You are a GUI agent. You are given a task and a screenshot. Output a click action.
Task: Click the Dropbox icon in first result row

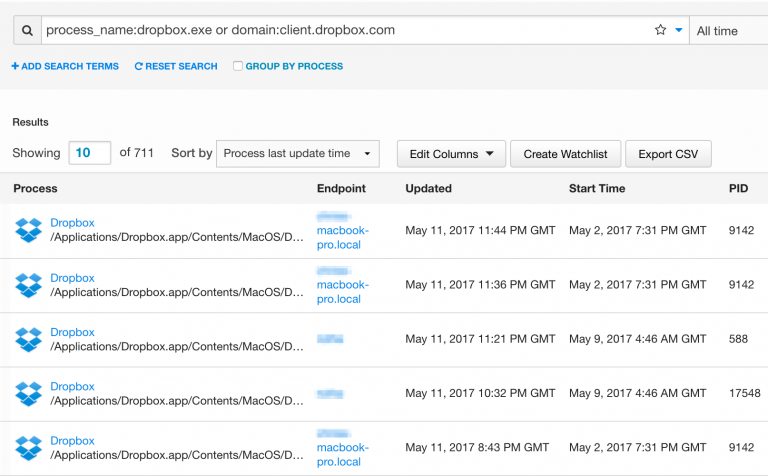click(x=28, y=230)
